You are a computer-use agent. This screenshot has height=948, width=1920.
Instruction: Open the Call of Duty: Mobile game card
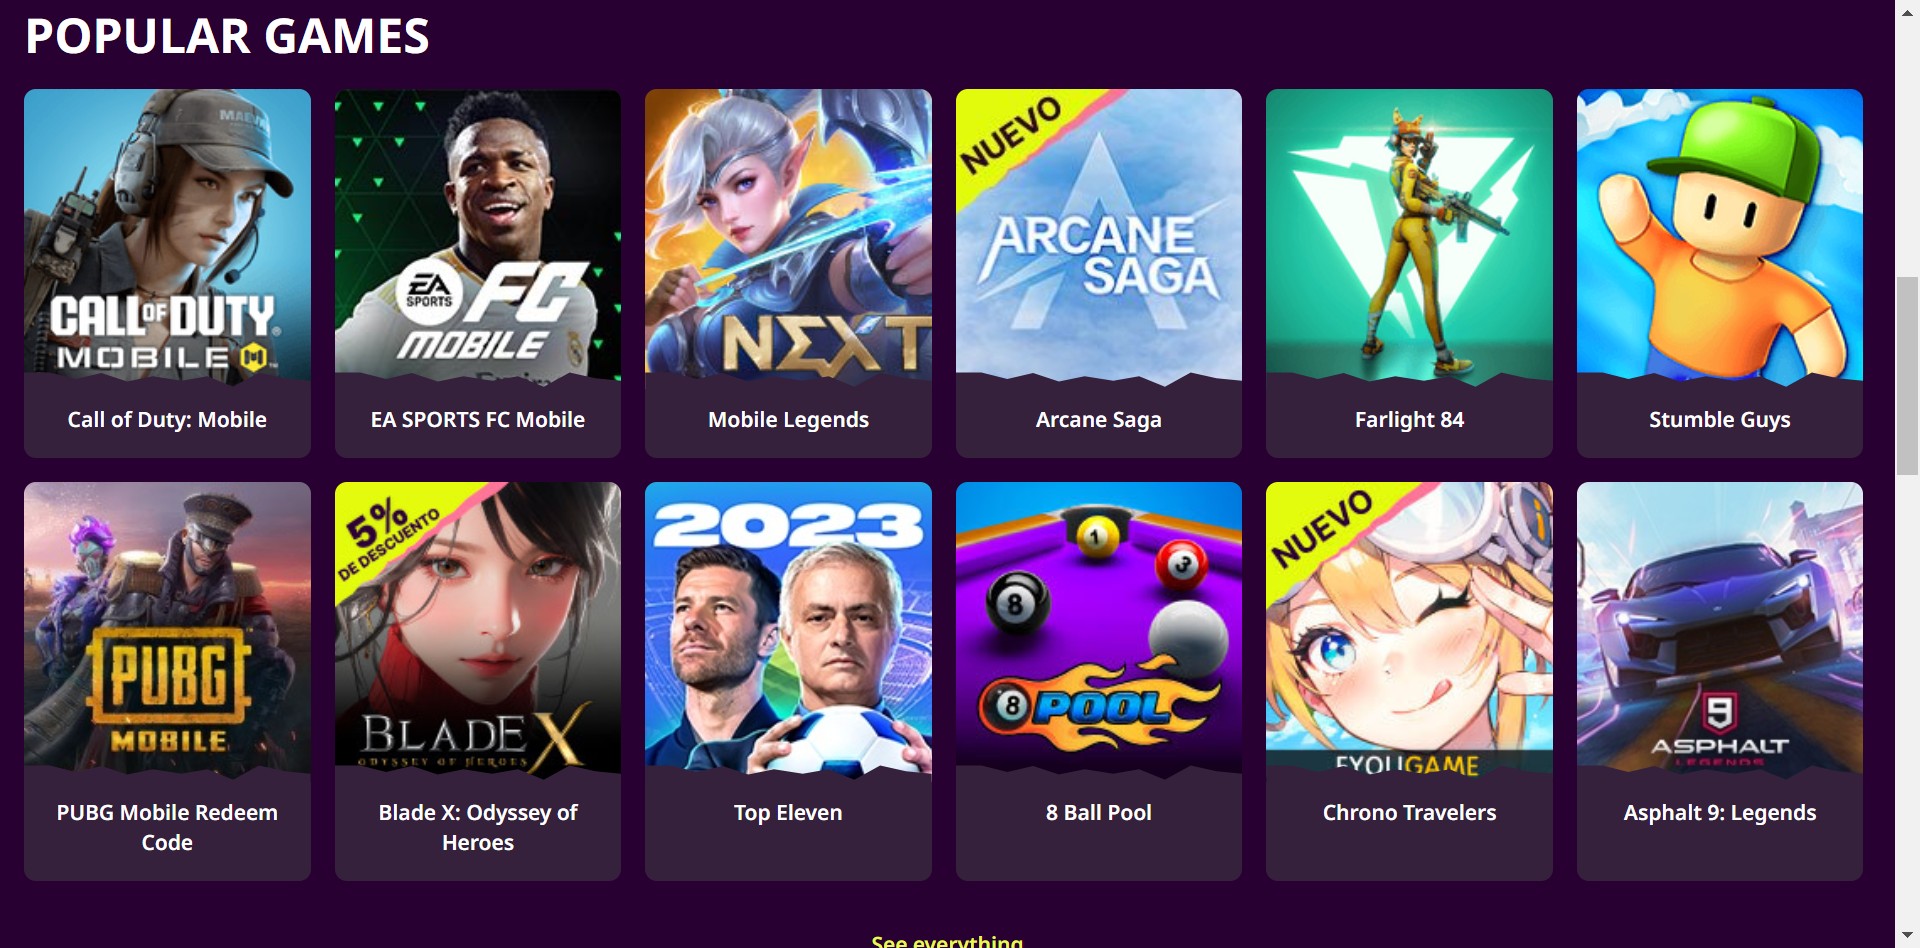point(167,273)
